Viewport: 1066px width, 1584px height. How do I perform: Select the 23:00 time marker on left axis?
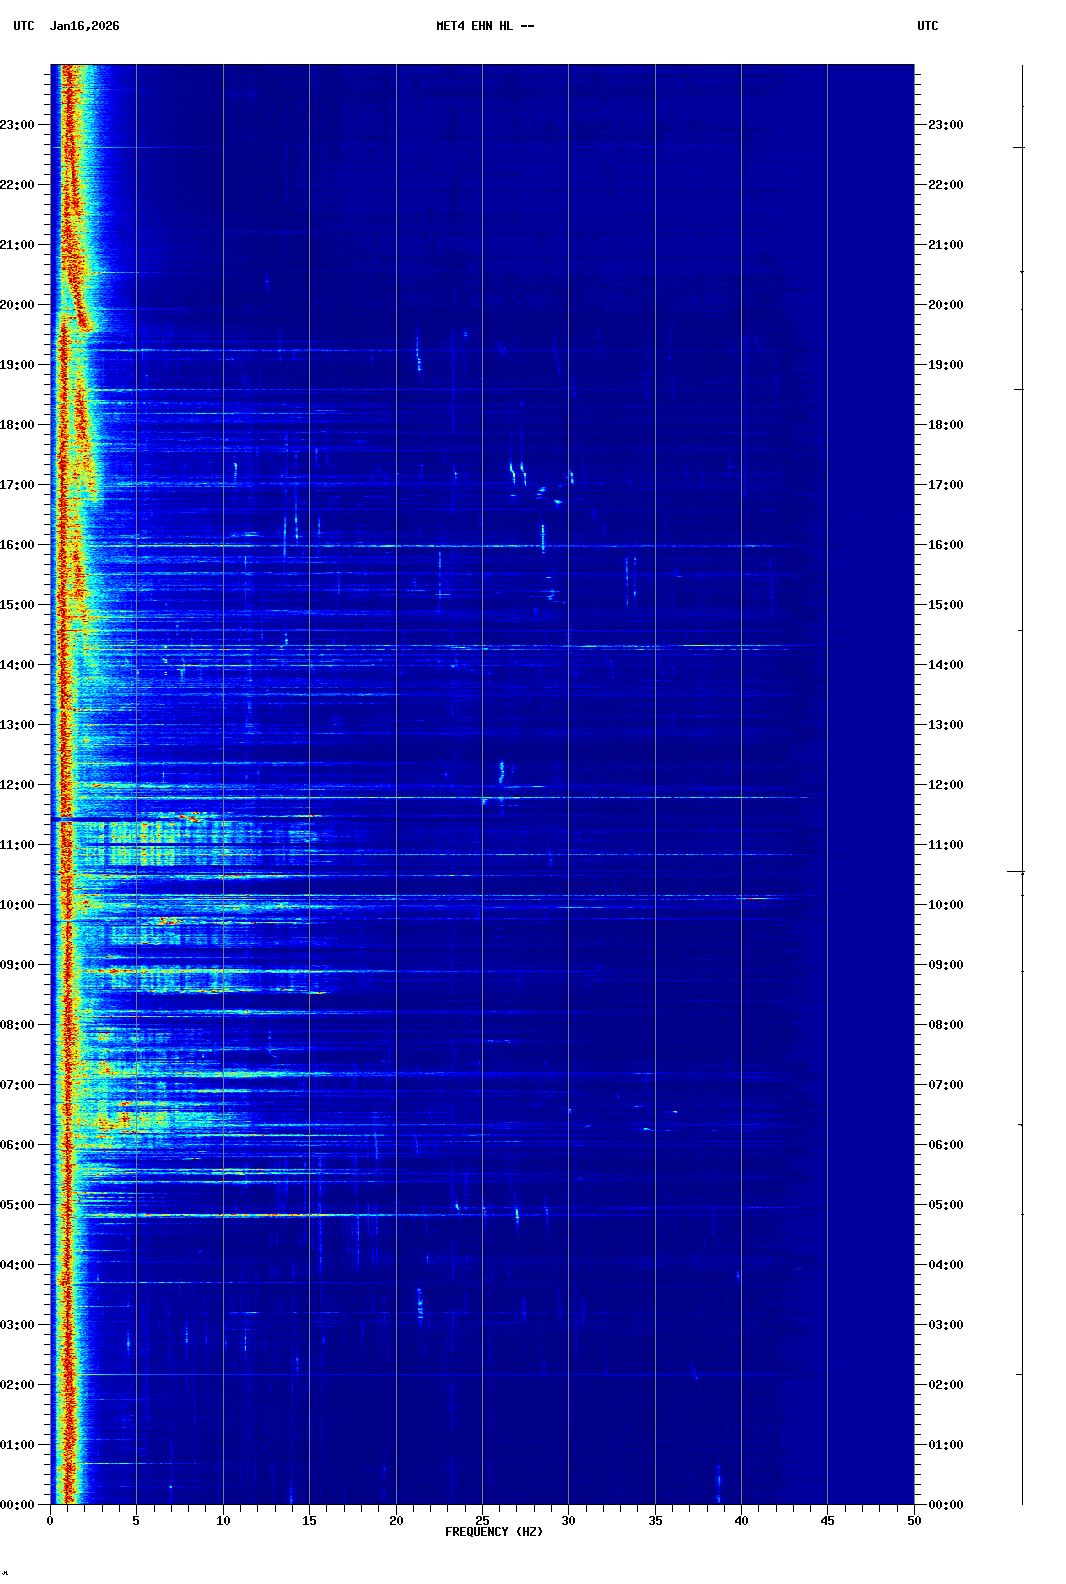point(18,125)
